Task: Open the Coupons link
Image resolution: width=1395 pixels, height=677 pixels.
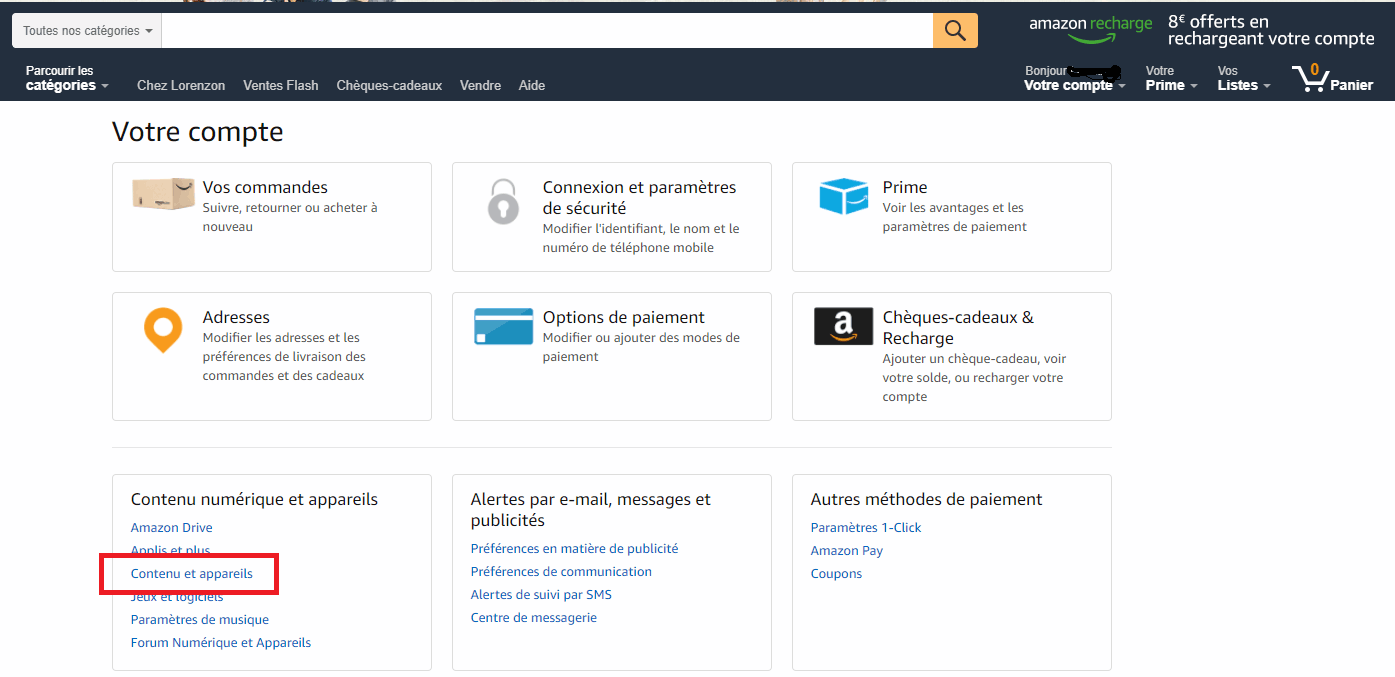Action: pyautogui.click(x=836, y=573)
